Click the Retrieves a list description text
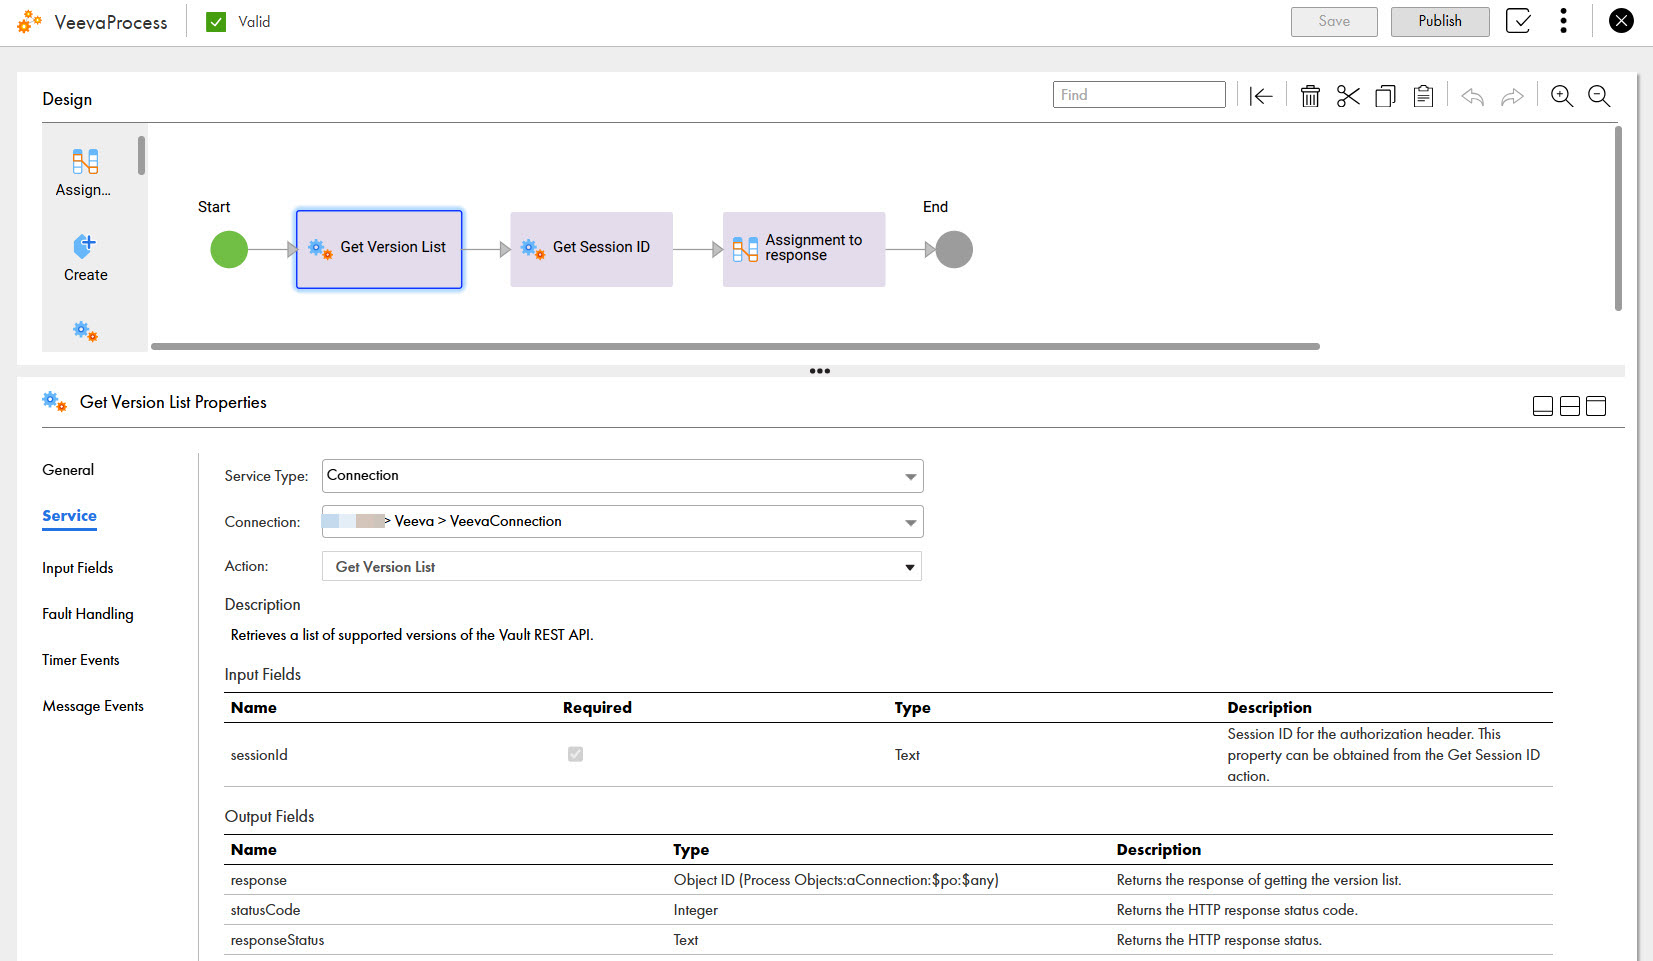This screenshot has height=961, width=1653. [x=412, y=635]
